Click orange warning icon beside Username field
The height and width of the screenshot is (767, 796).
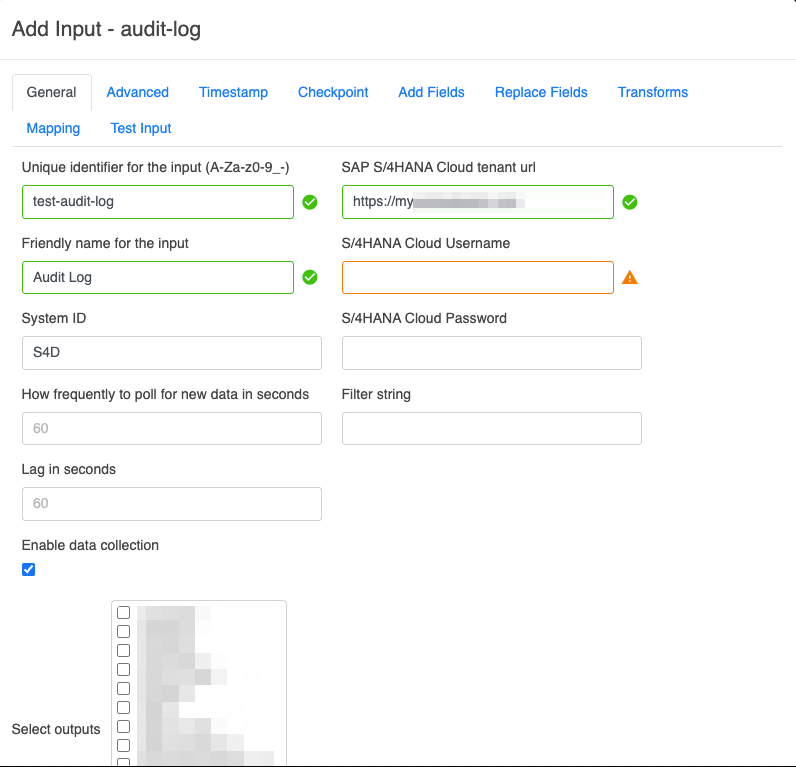[x=630, y=278]
